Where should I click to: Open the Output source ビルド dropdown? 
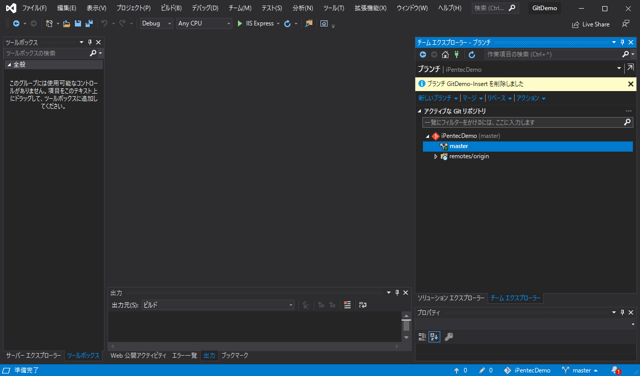tap(218, 305)
